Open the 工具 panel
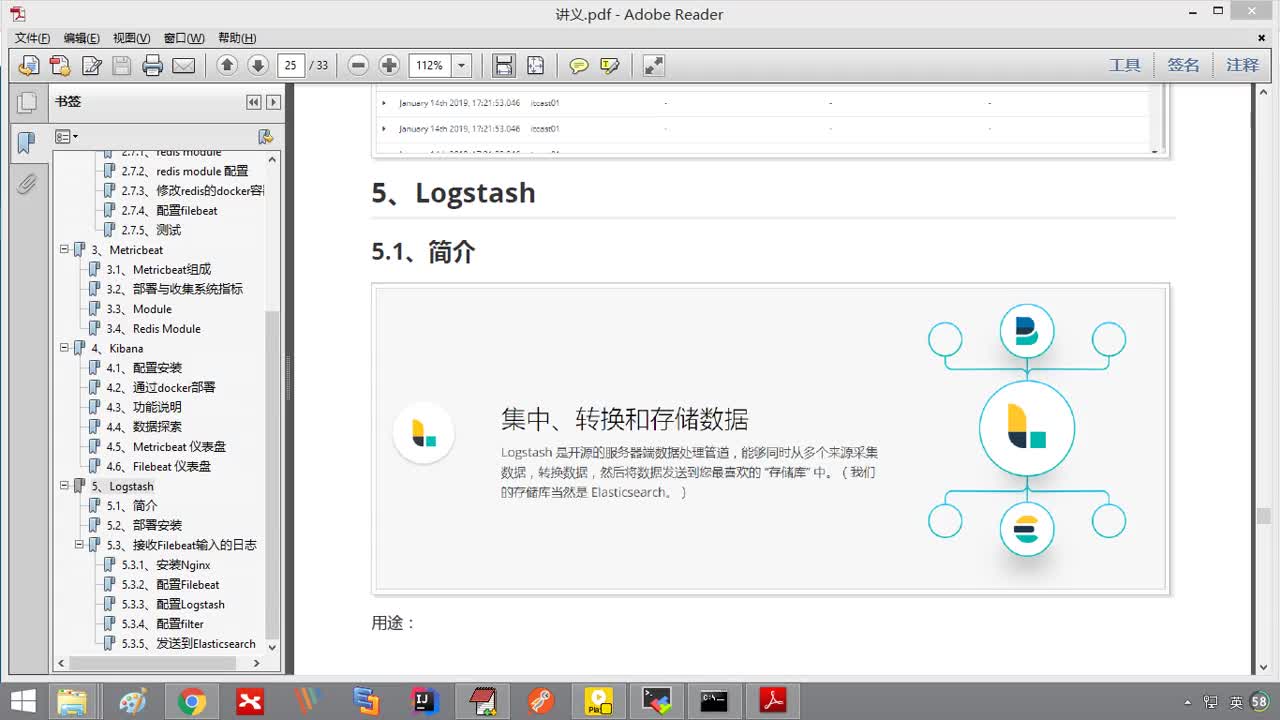 [x=1125, y=65]
